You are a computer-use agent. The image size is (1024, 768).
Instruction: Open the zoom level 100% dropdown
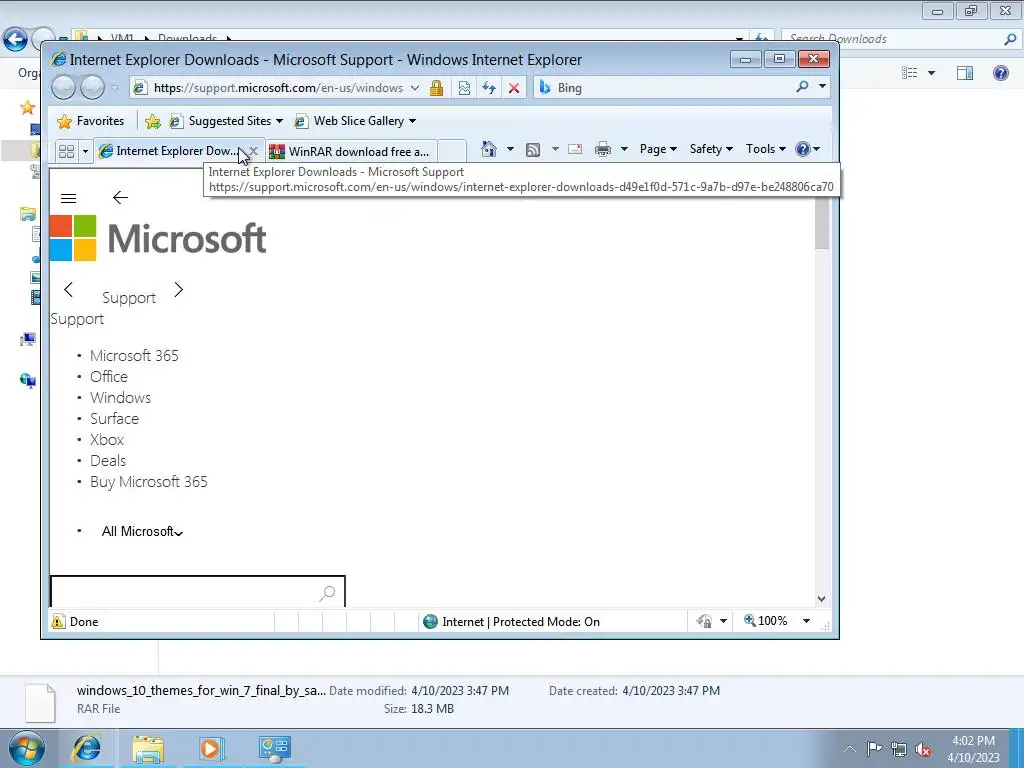coord(807,621)
